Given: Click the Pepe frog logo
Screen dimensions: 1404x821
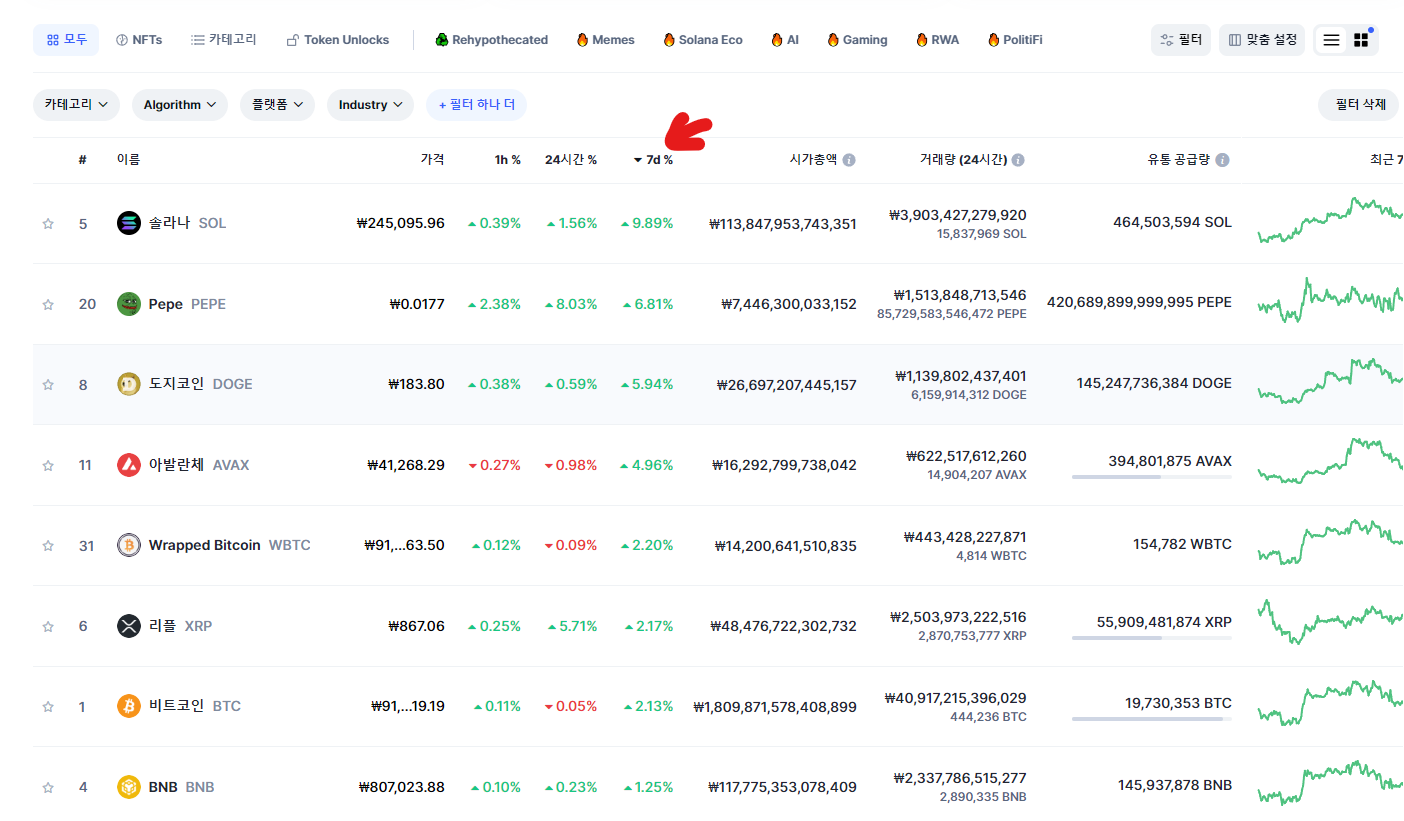Looking at the screenshot, I should [x=129, y=303].
